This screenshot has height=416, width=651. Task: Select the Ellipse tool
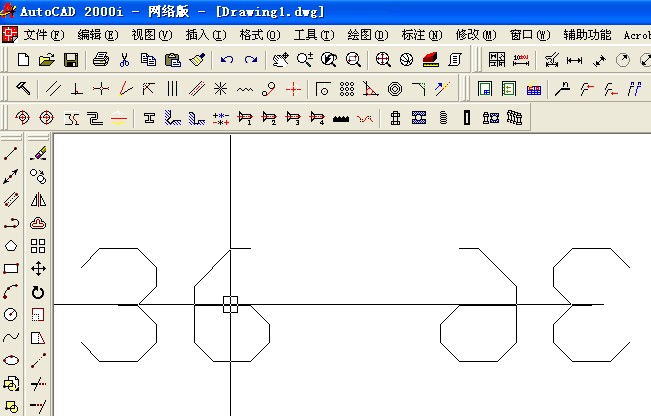coord(11,360)
